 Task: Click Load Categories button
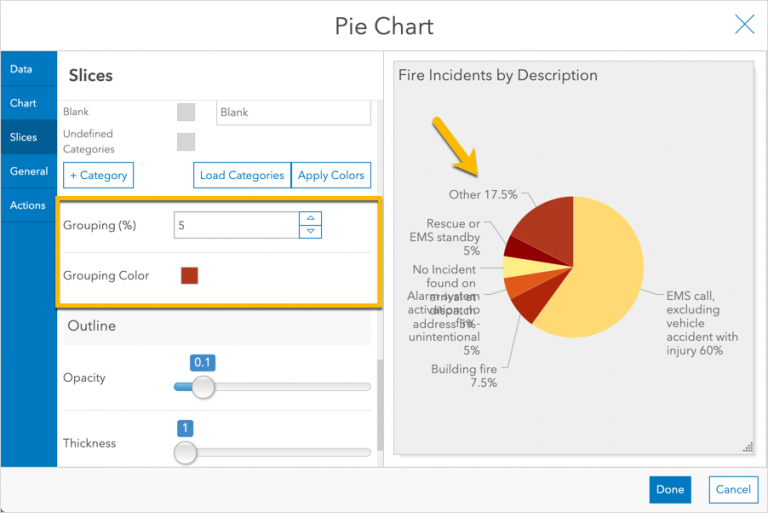click(242, 175)
